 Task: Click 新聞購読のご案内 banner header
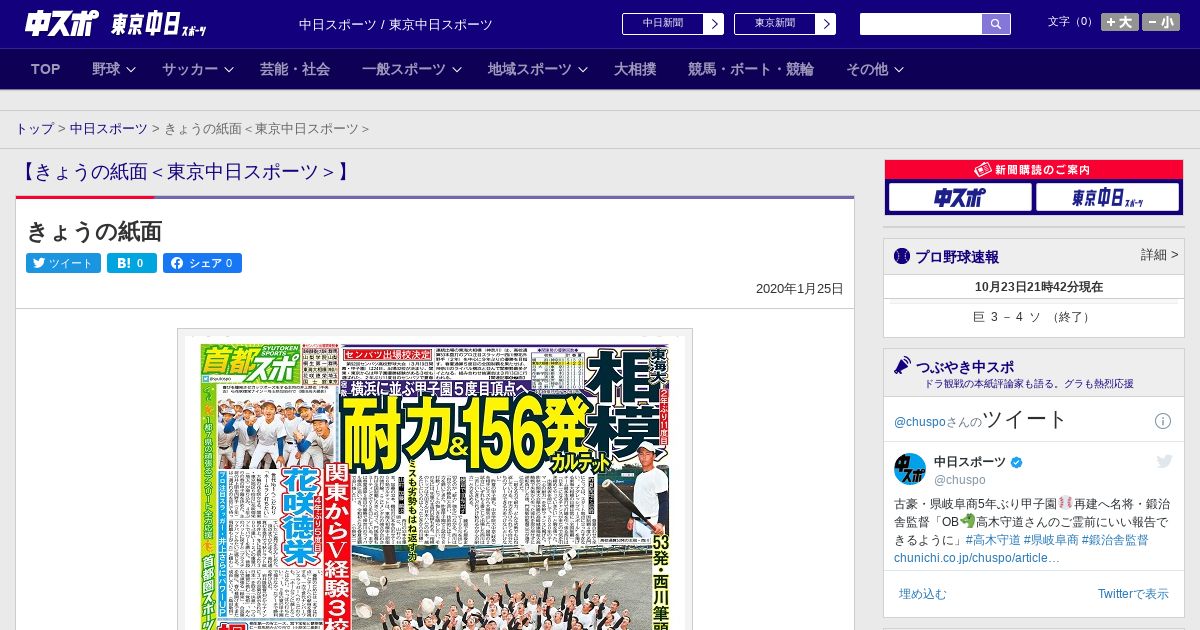coord(1033,170)
